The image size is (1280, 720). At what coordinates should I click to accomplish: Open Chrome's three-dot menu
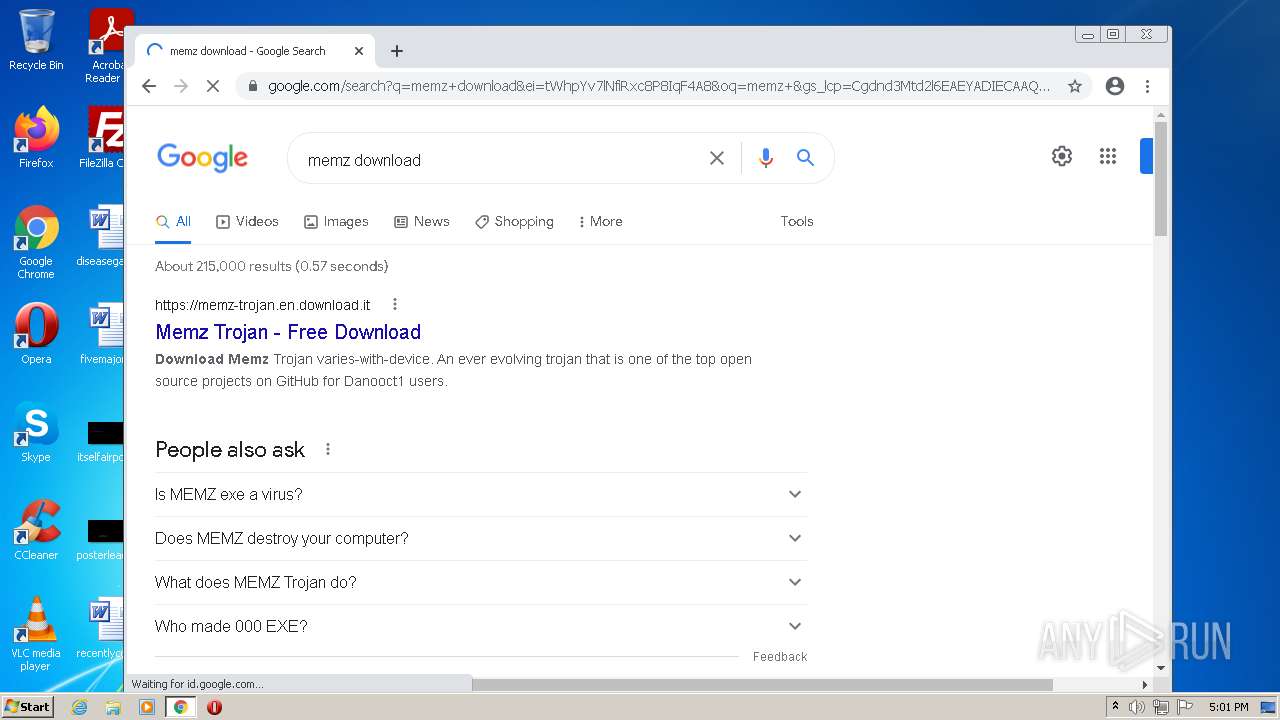click(x=1148, y=86)
